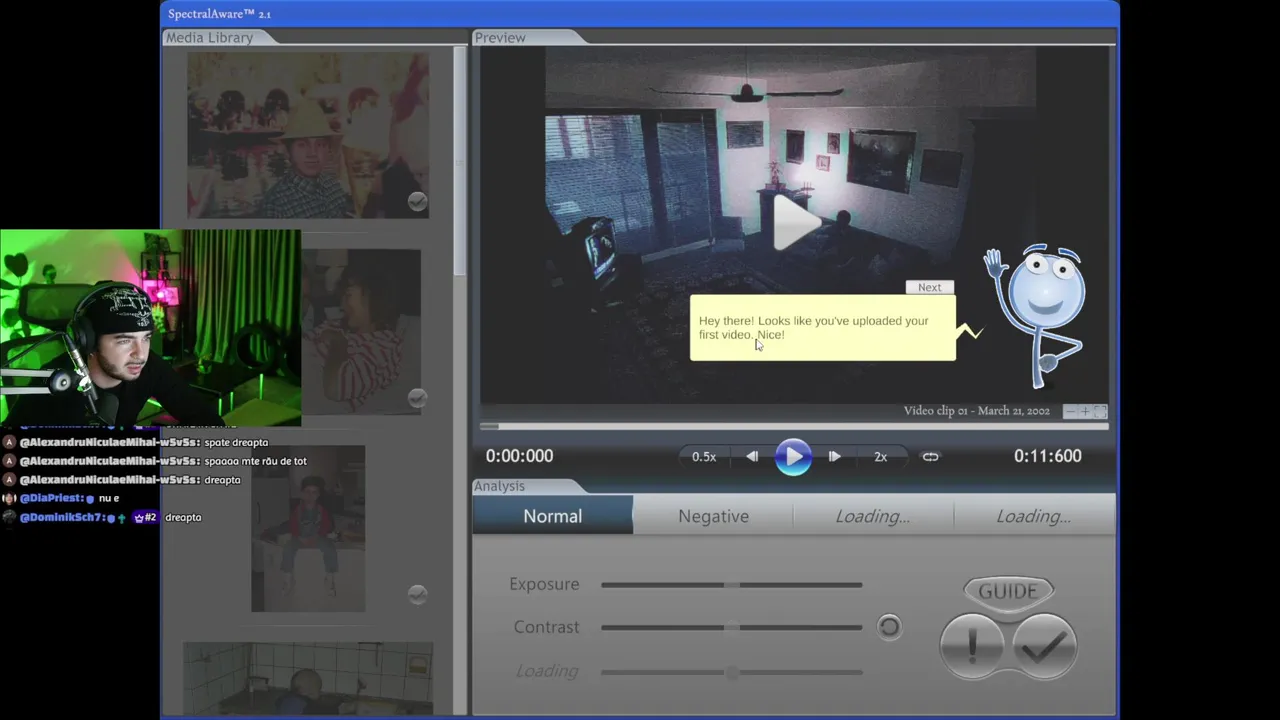Zoom out preview with minus icon

pyautogui.click(x=1070, y=411)
